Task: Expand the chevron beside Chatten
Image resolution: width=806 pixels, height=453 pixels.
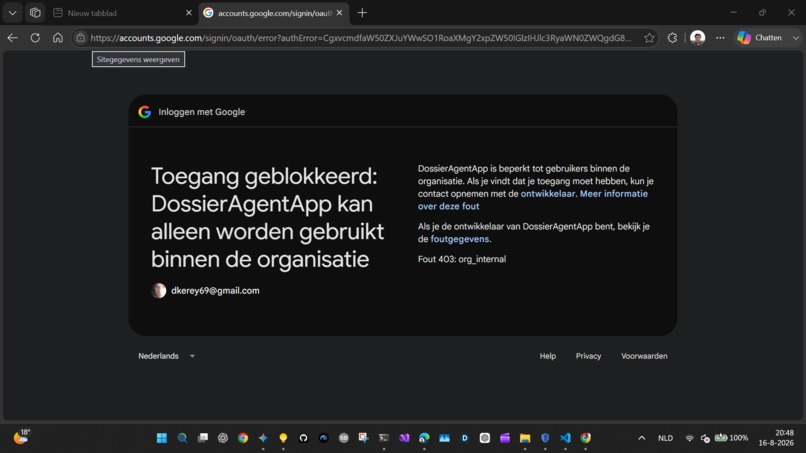Action: [796, 38]
